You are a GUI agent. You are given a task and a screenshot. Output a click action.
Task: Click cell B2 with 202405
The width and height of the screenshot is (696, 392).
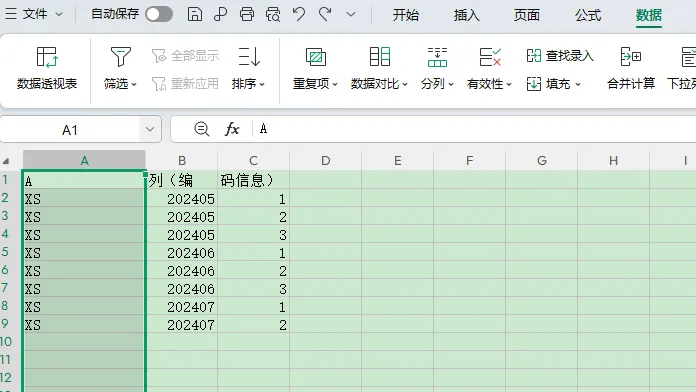pyautogui.click(x=182, y=198)
